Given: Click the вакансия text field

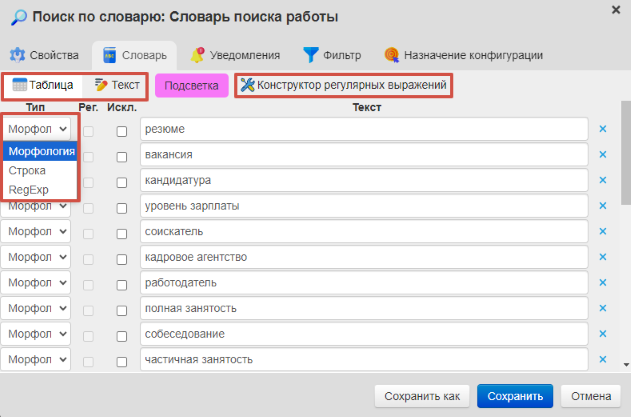Looking at the screenshot, I should coord(364,155).
